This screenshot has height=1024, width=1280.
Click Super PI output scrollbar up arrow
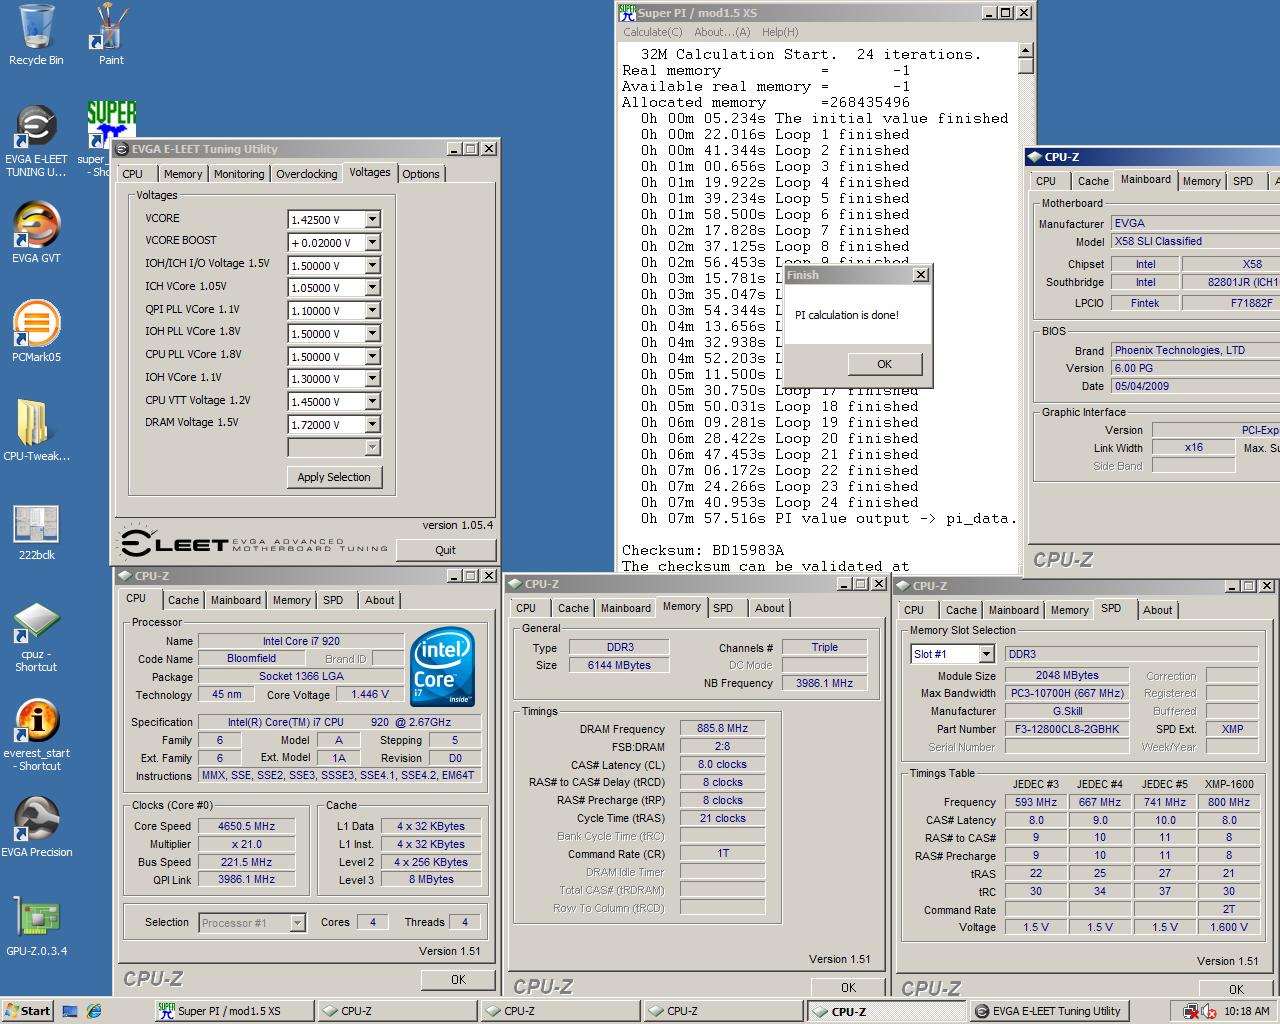coord(1025,50)
